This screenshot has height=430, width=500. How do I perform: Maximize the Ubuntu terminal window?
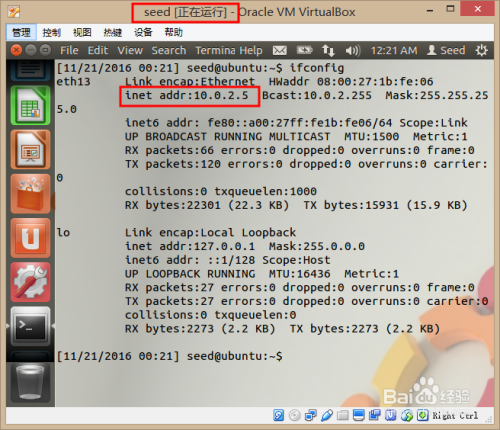pos(45,50)
